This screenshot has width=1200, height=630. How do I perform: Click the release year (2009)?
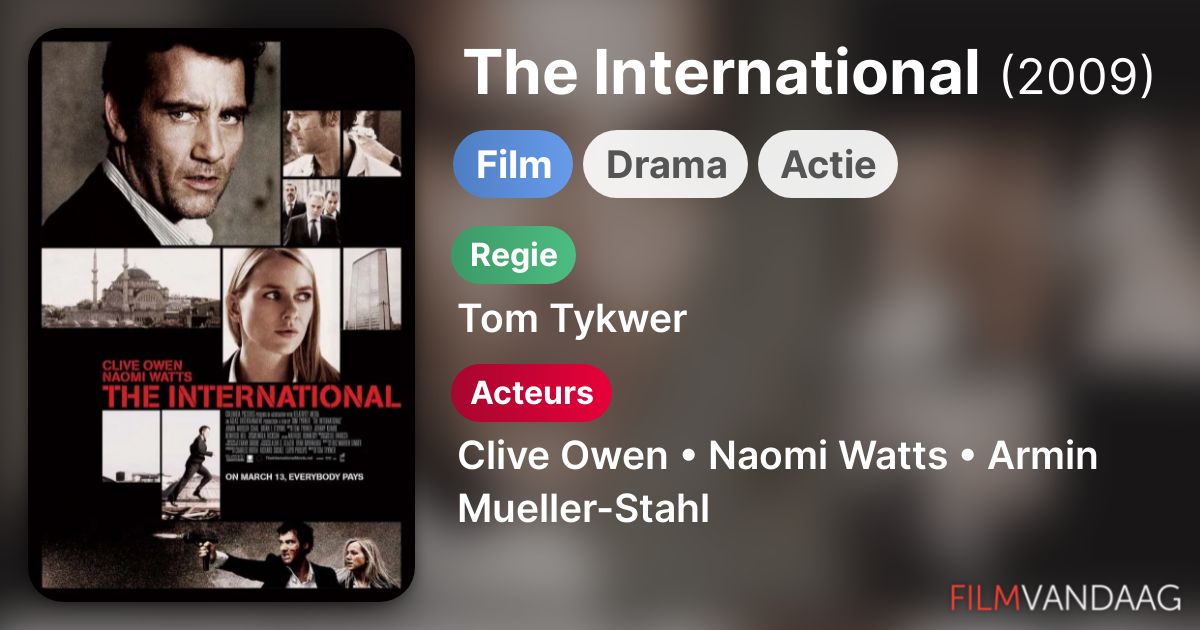[x=1078, y=74]
